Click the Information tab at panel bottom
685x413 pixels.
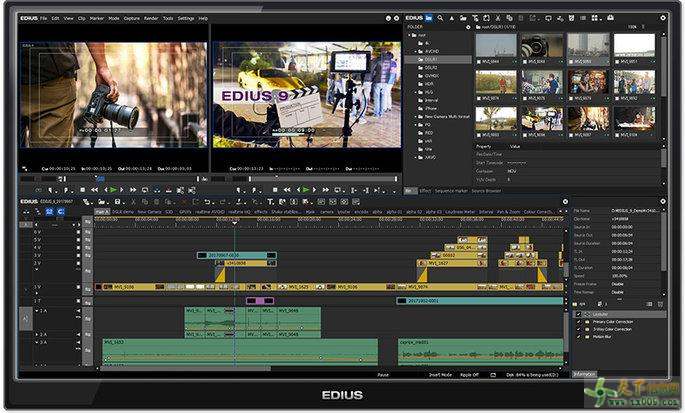coord(584,374)
